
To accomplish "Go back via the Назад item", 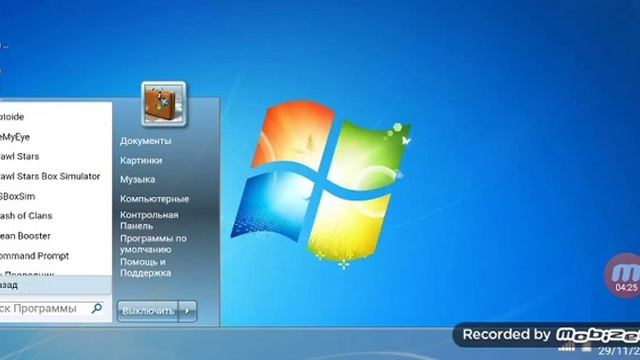I will coord(56,285).
